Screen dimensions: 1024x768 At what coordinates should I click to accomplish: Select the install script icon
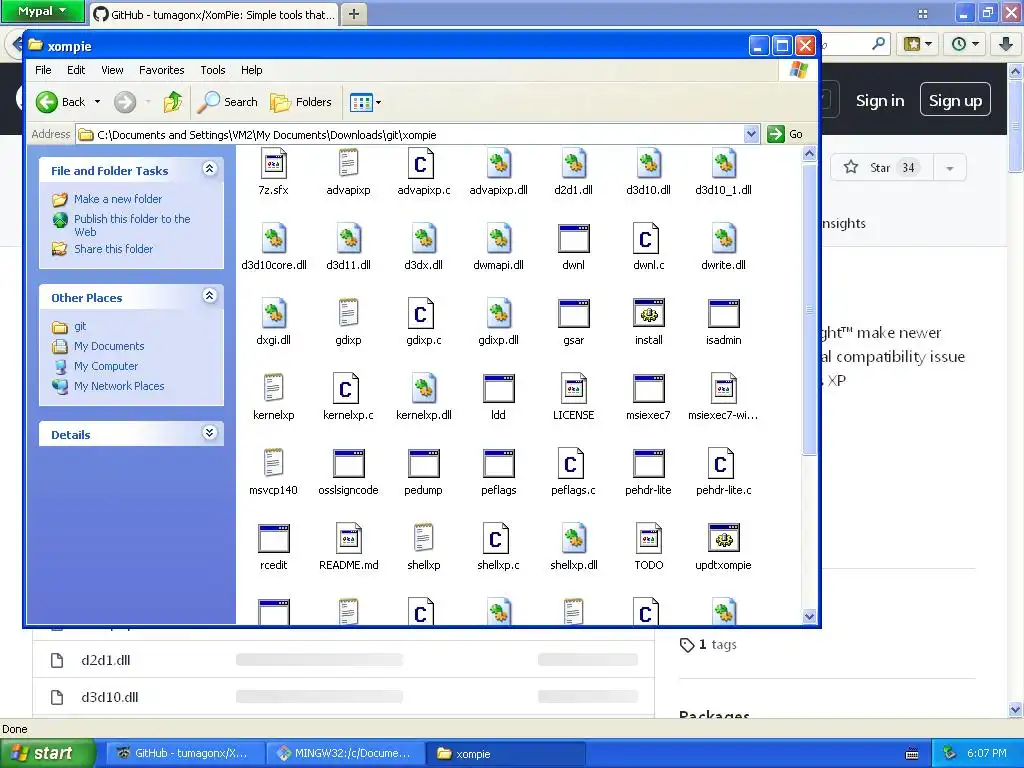tap(648, 313)
